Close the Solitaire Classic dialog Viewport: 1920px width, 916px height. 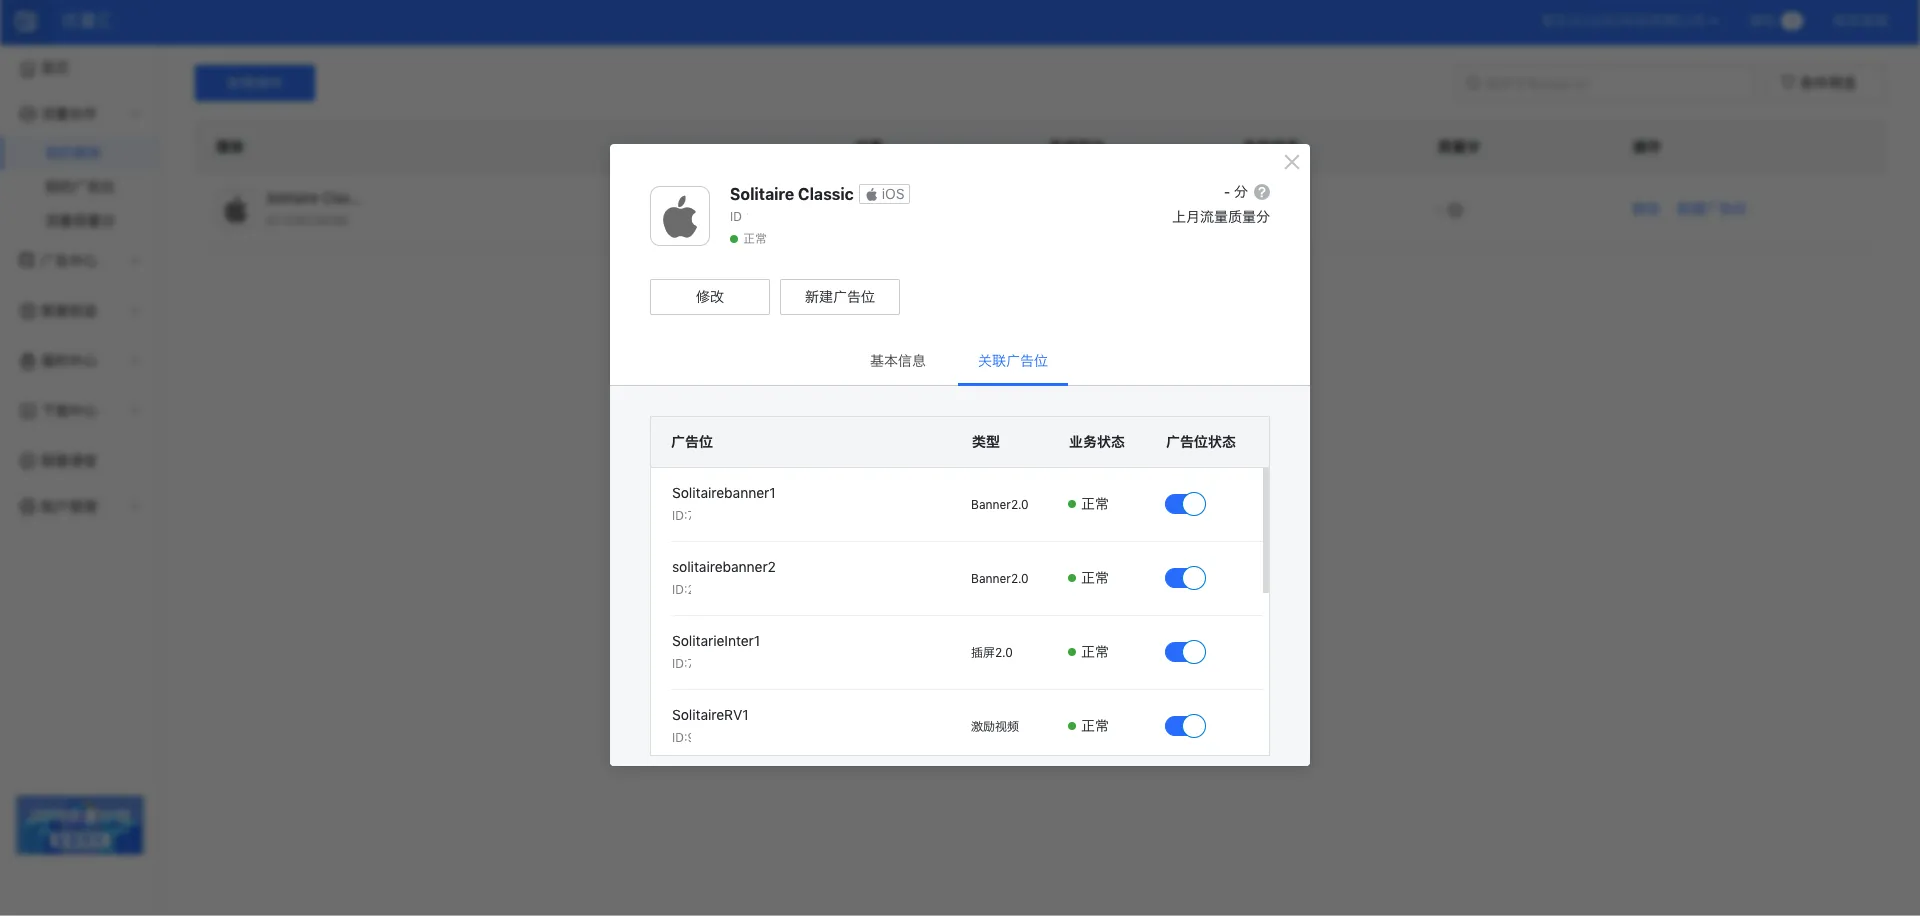[x=1291, y=162]
